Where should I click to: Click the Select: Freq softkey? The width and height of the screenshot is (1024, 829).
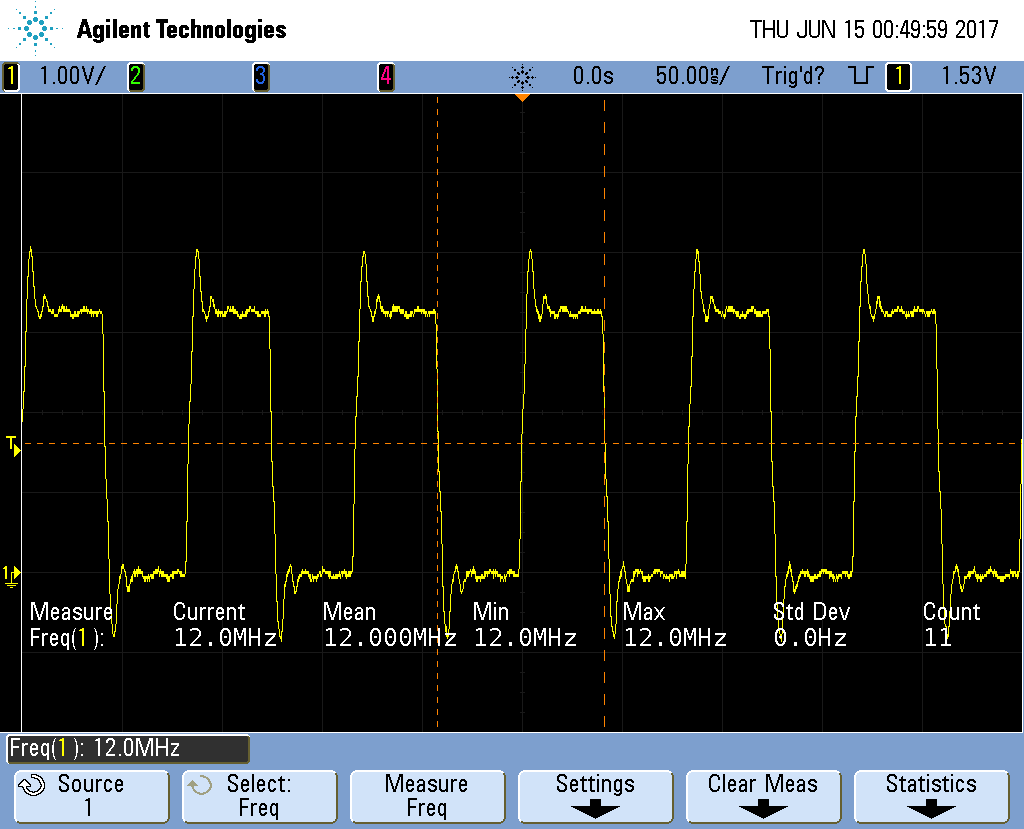(x=259, y=796)
